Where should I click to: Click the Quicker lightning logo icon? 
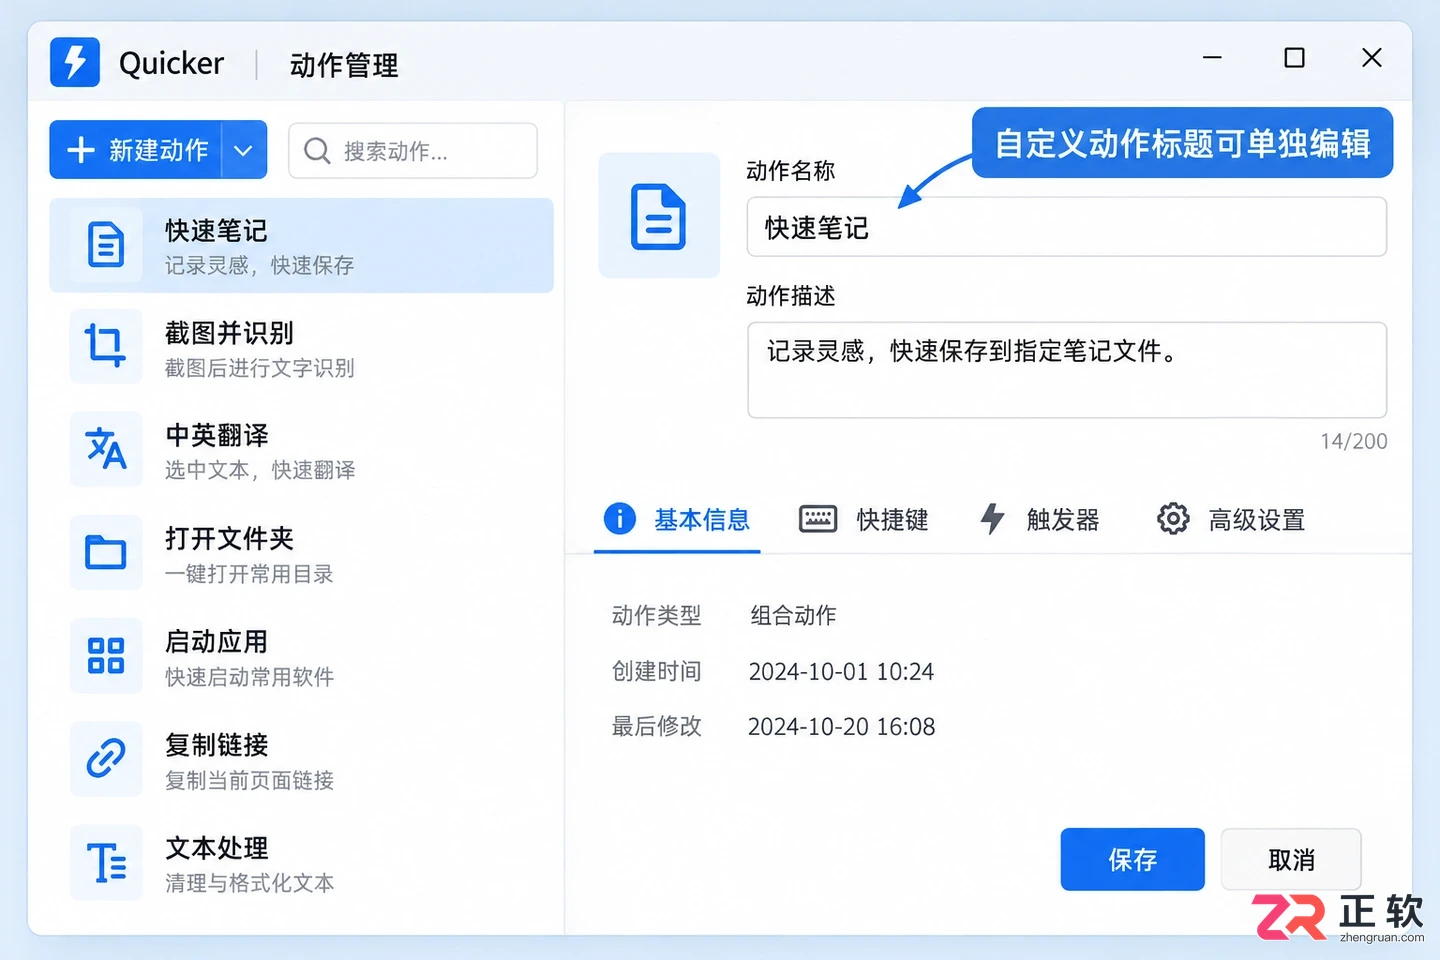pos(75,62)
